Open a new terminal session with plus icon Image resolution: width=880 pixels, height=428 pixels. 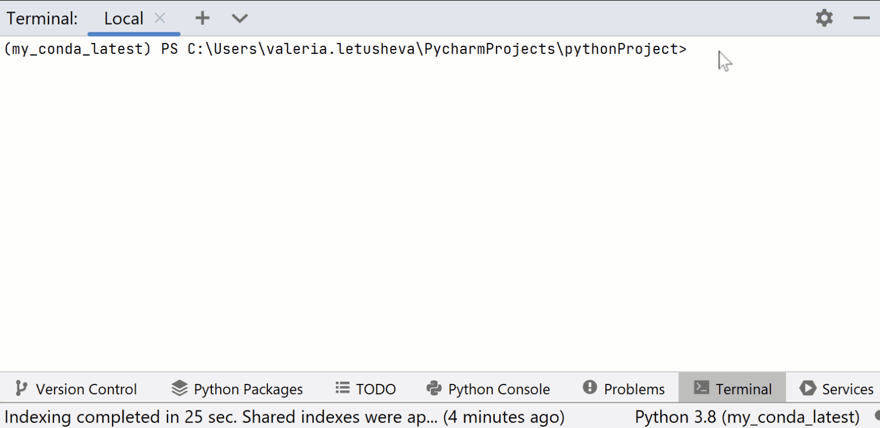tap(202, 19)
